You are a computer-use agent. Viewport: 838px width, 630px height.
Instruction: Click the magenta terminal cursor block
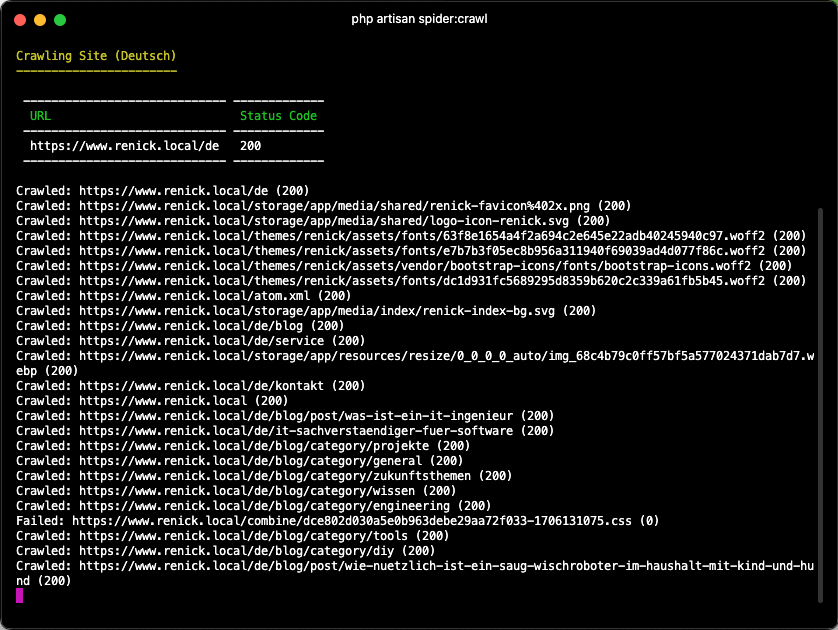pos(20,595)
